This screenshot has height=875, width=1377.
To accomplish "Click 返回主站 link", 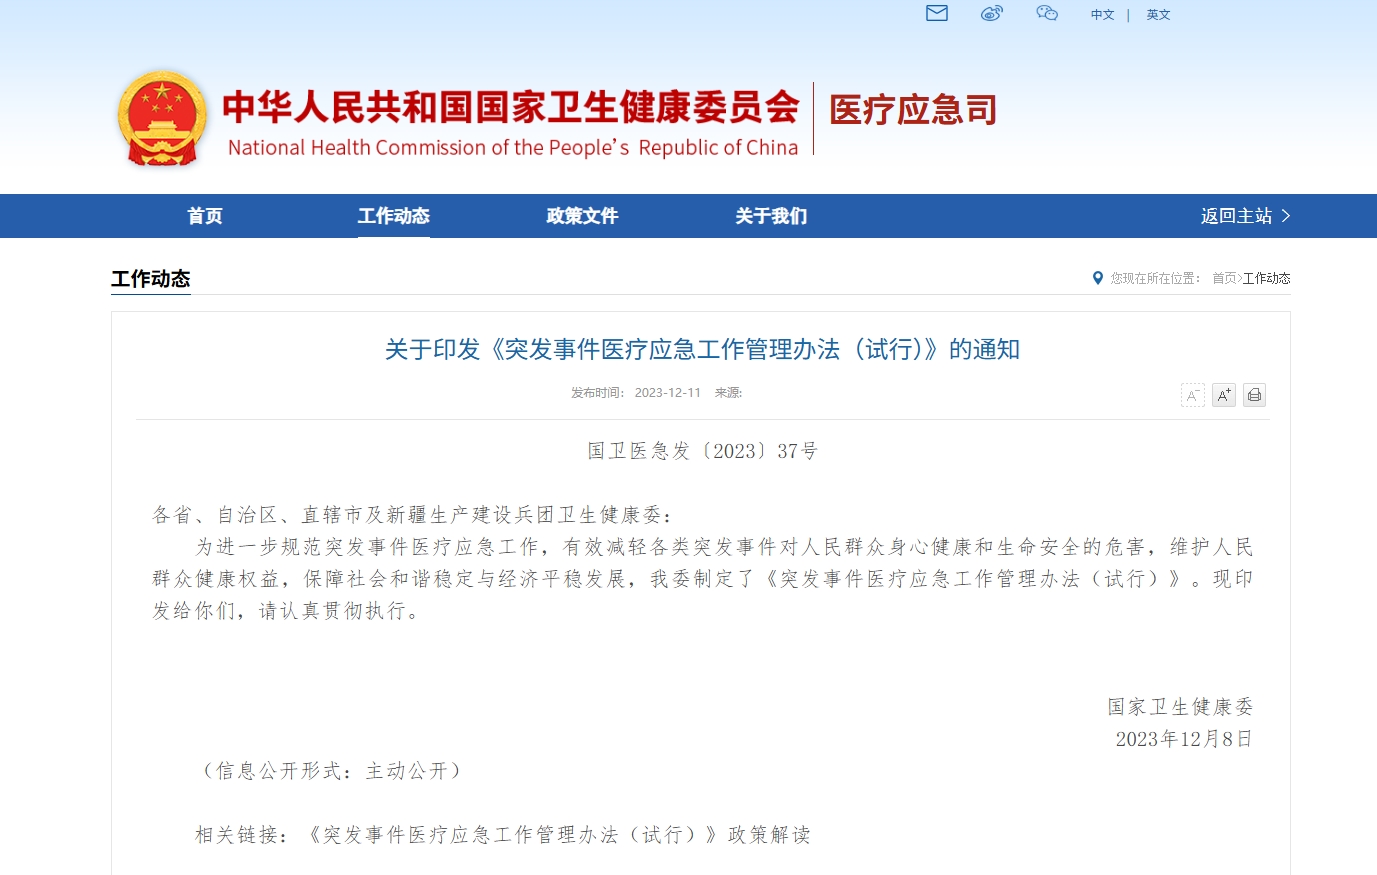I will coord(1236,216).
